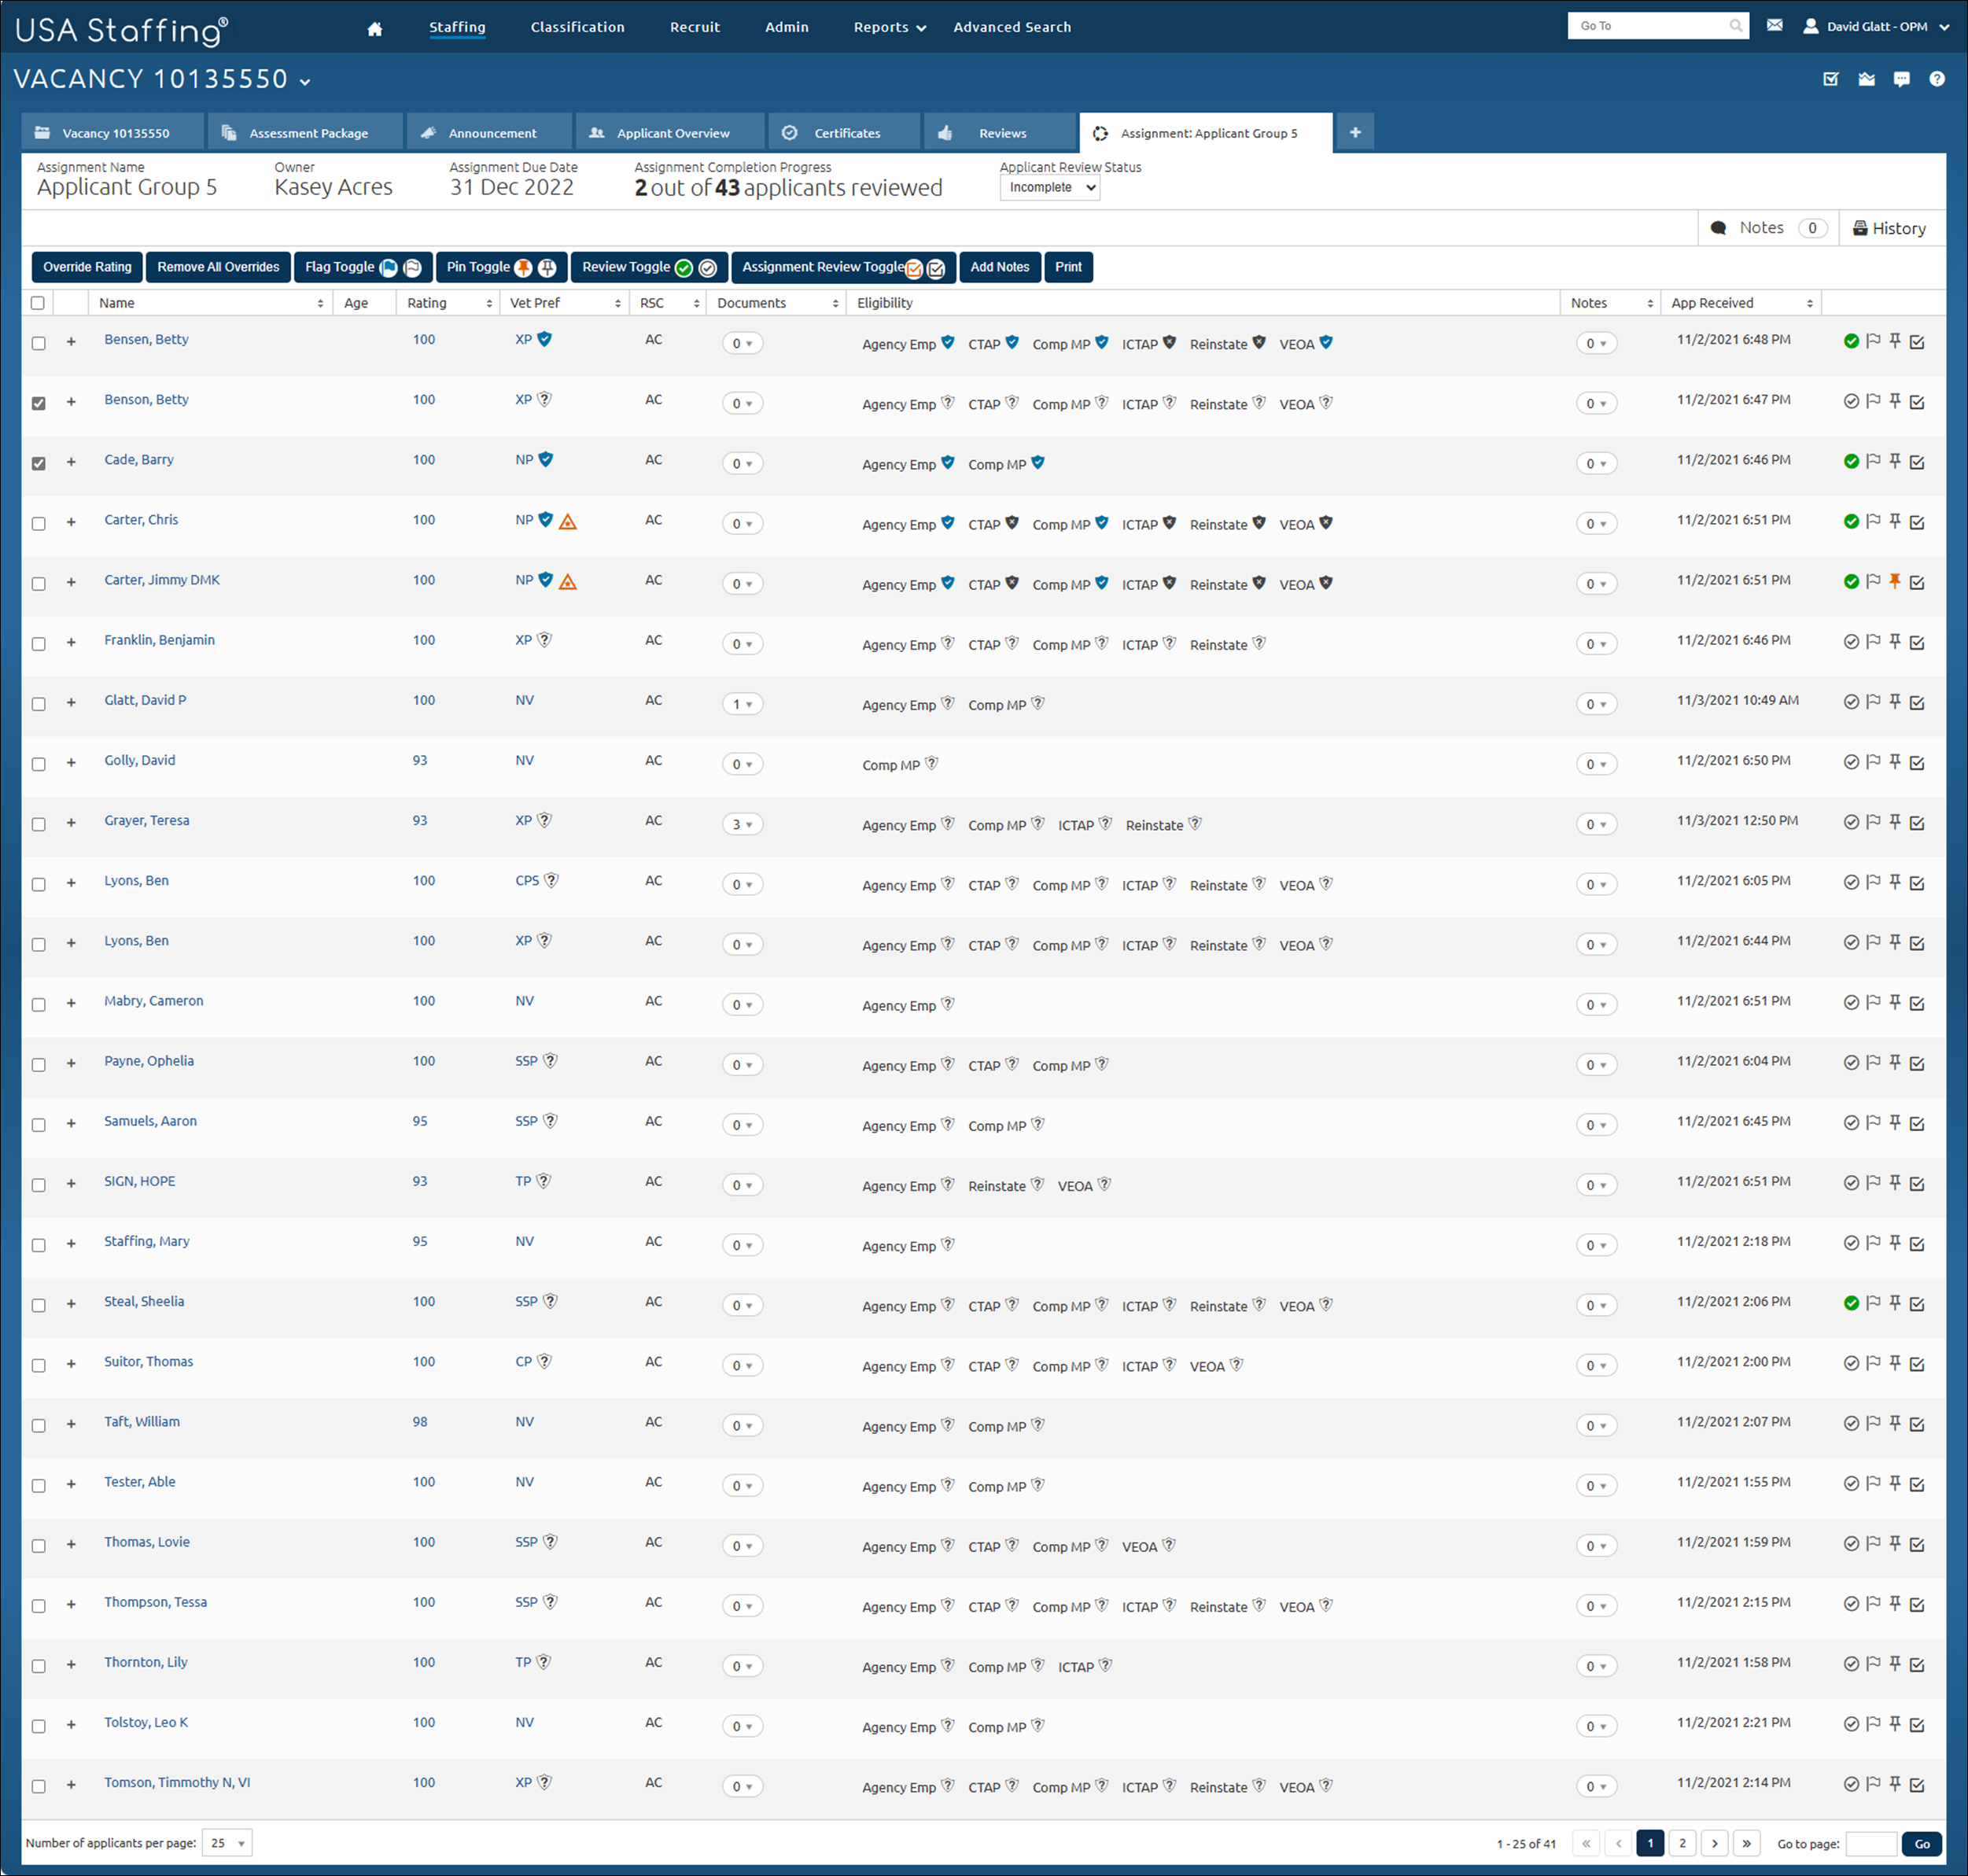Image resolution: width=1968 pixels, height=1876 pixels.
Task: Expand the Samuels, Aaron row details
Action: click(x=71, y=1123)
